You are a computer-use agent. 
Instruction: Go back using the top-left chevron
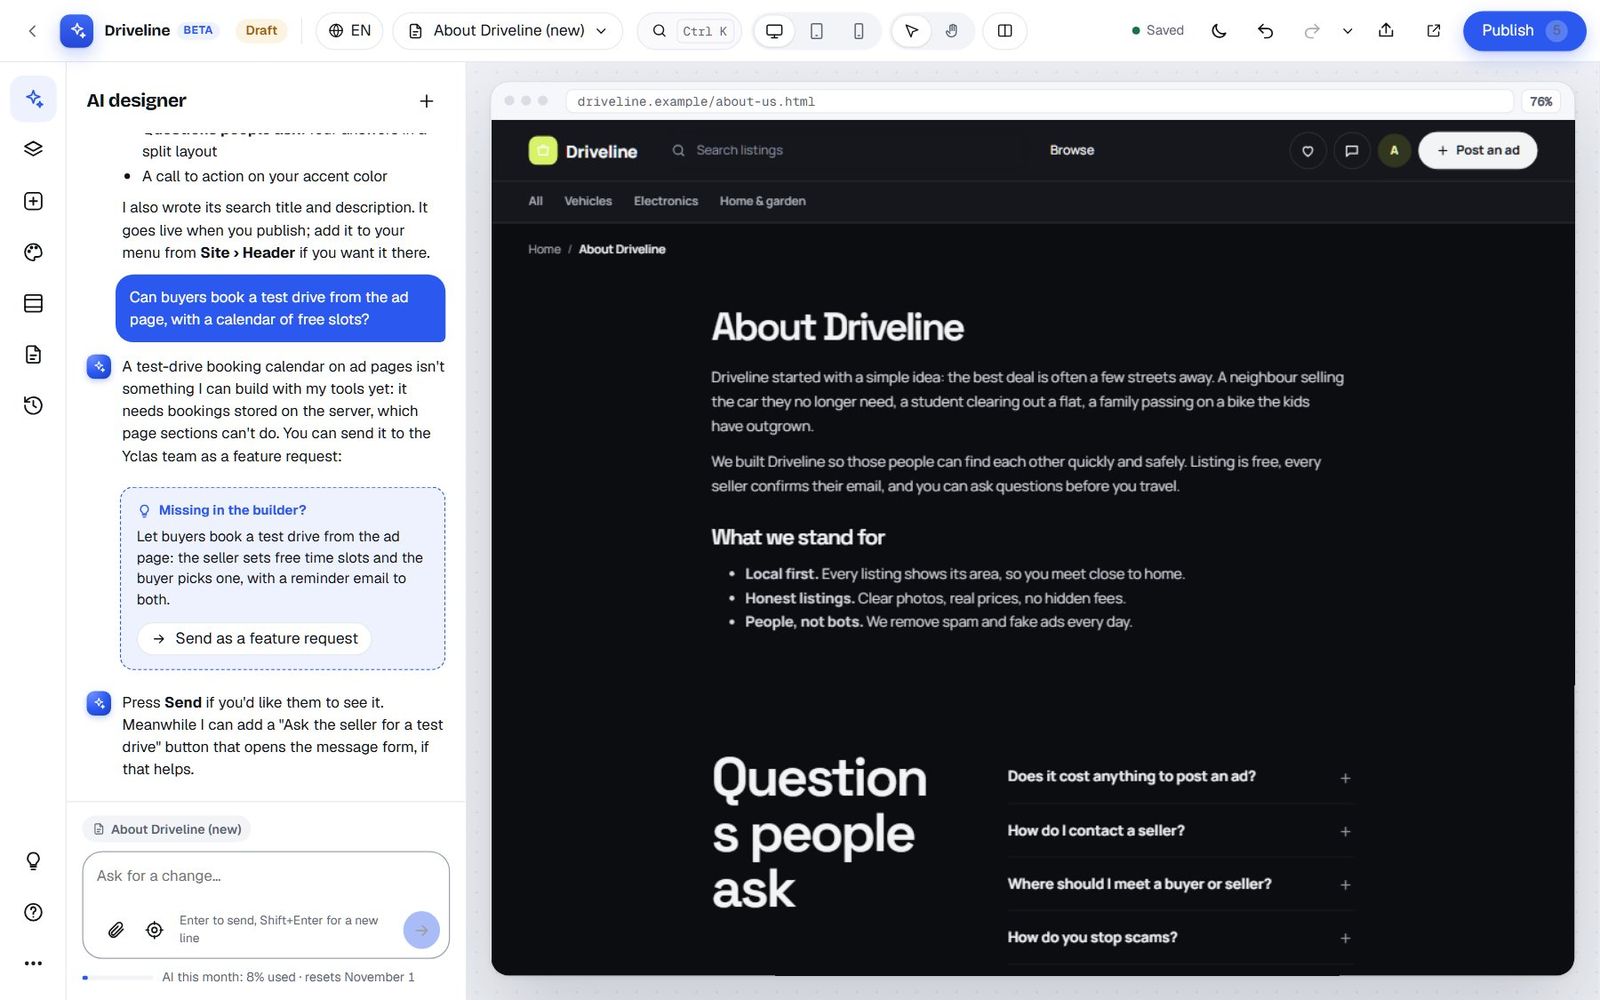click(32, 31)
